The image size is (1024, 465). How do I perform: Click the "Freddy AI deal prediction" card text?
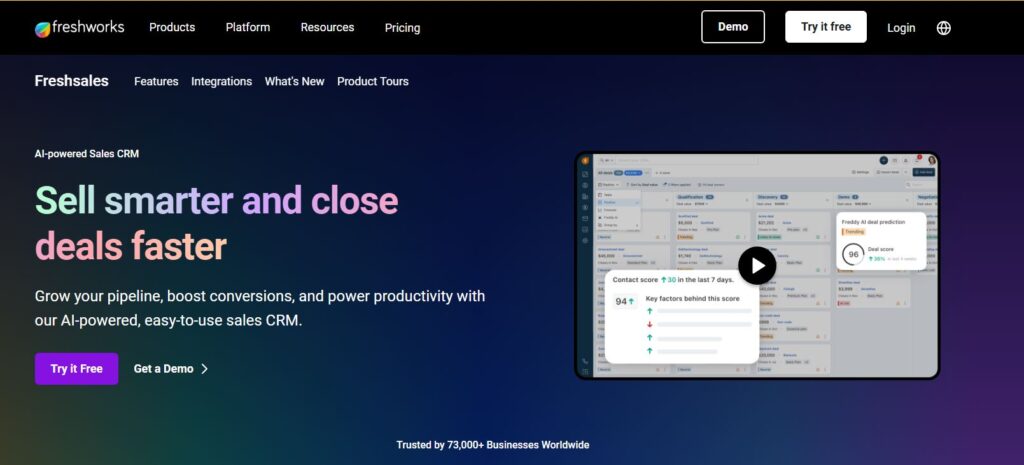(873, 222)
